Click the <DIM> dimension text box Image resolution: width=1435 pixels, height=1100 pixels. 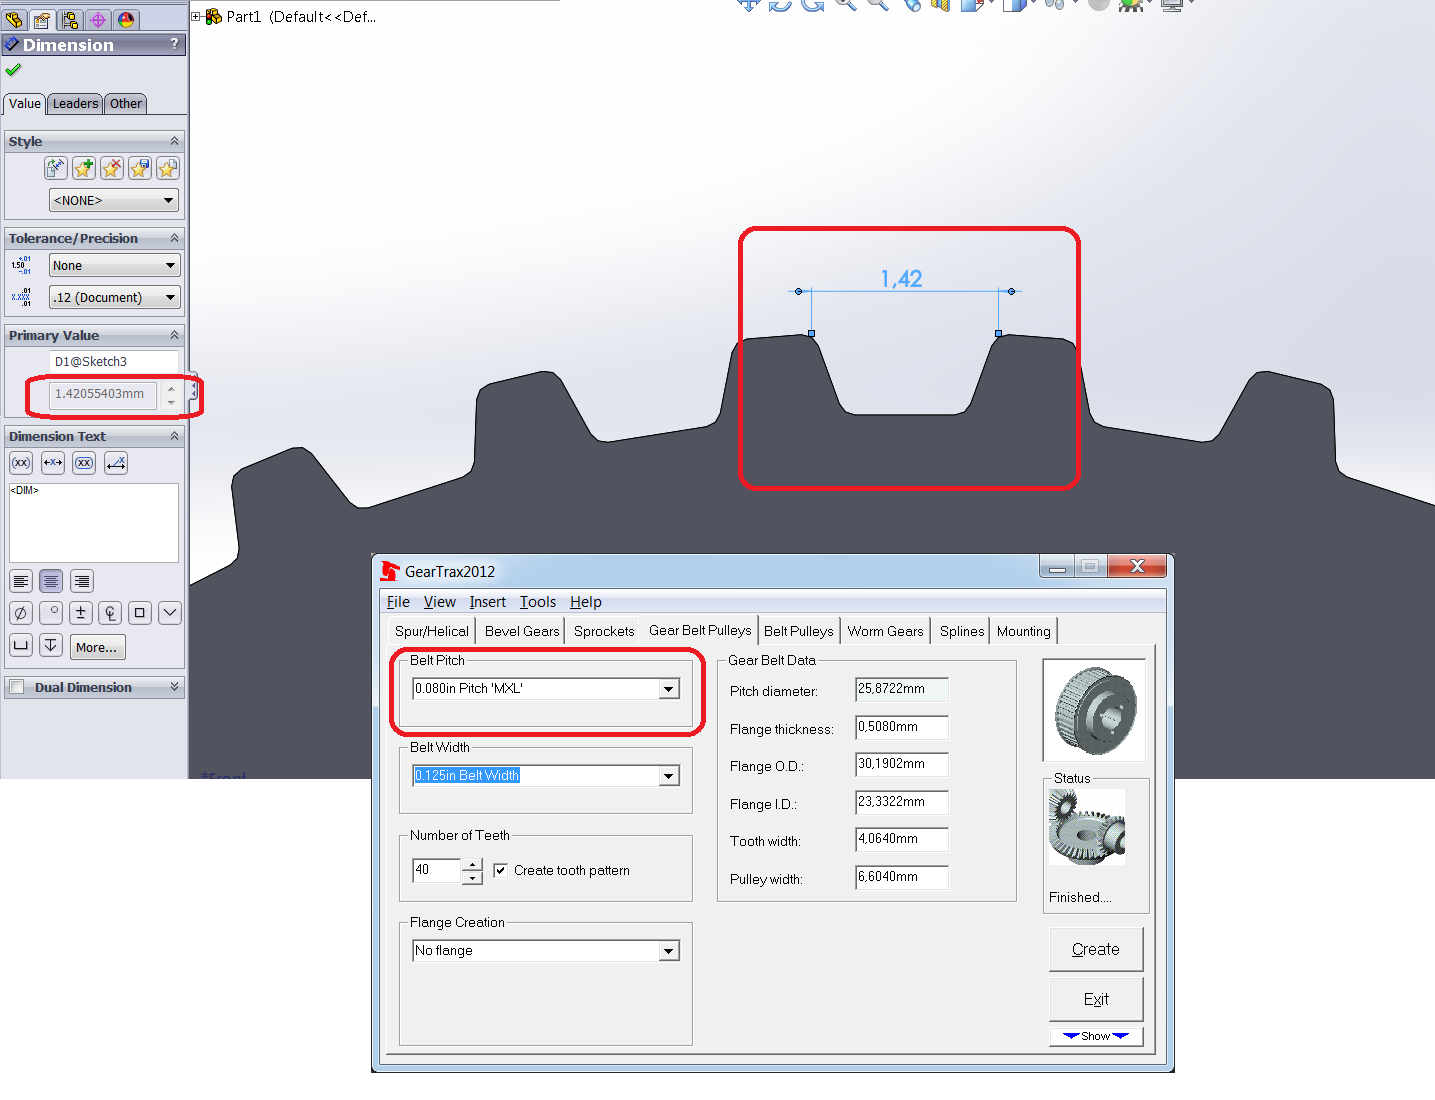(94, 523)
